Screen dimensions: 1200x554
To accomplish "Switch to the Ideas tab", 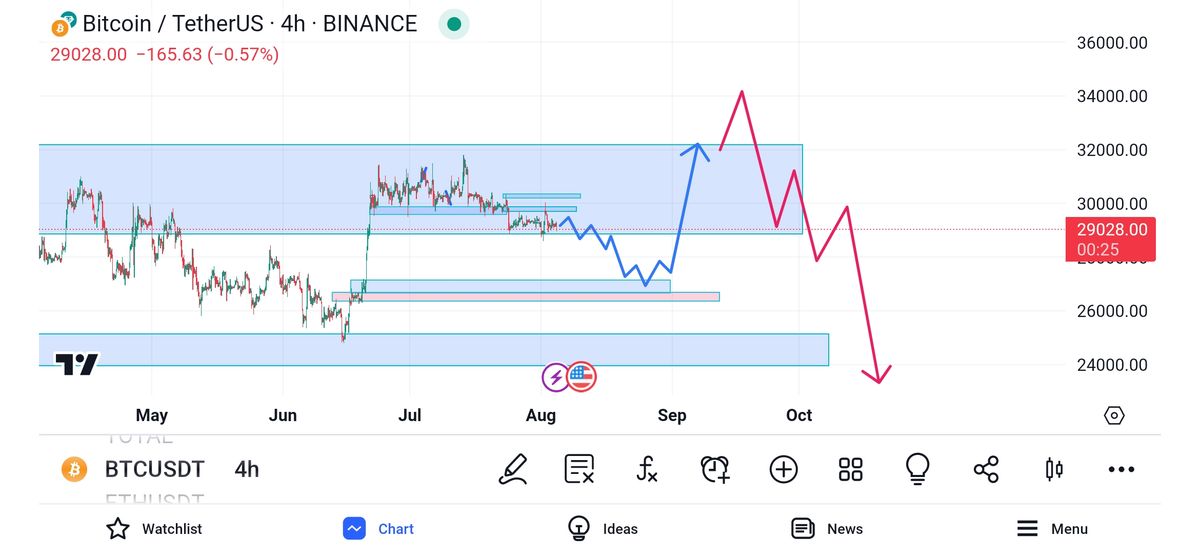I will pos(603,529).
